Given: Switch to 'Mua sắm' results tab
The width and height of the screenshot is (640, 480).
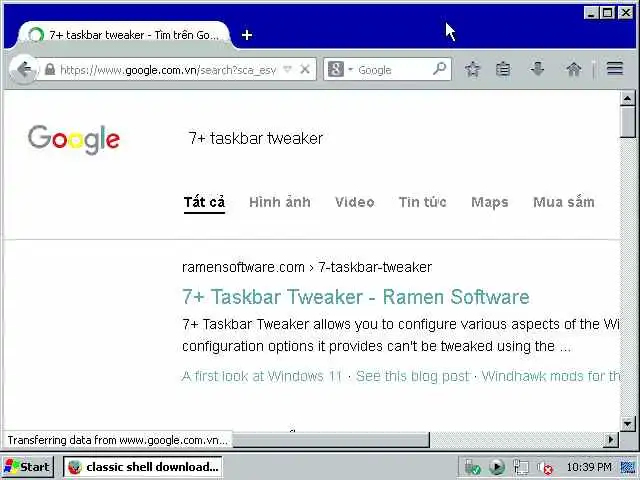Looking at the screenshot, I should (564, 202).
